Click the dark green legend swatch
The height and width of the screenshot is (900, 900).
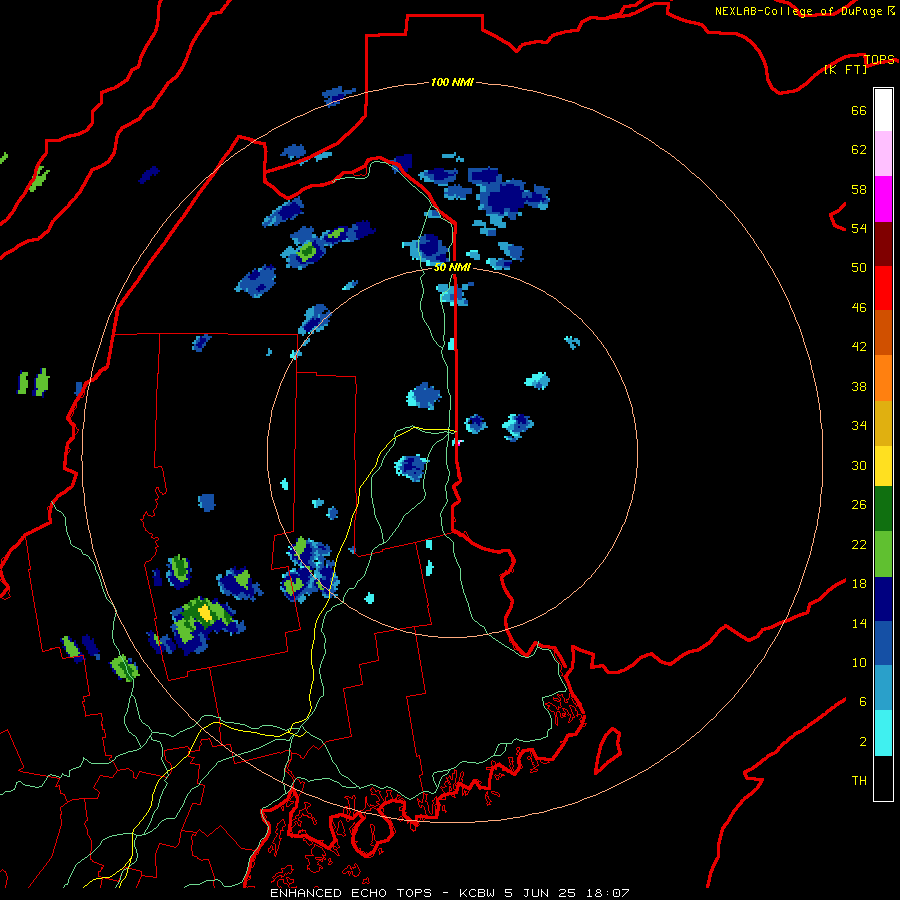click(883, 509)
